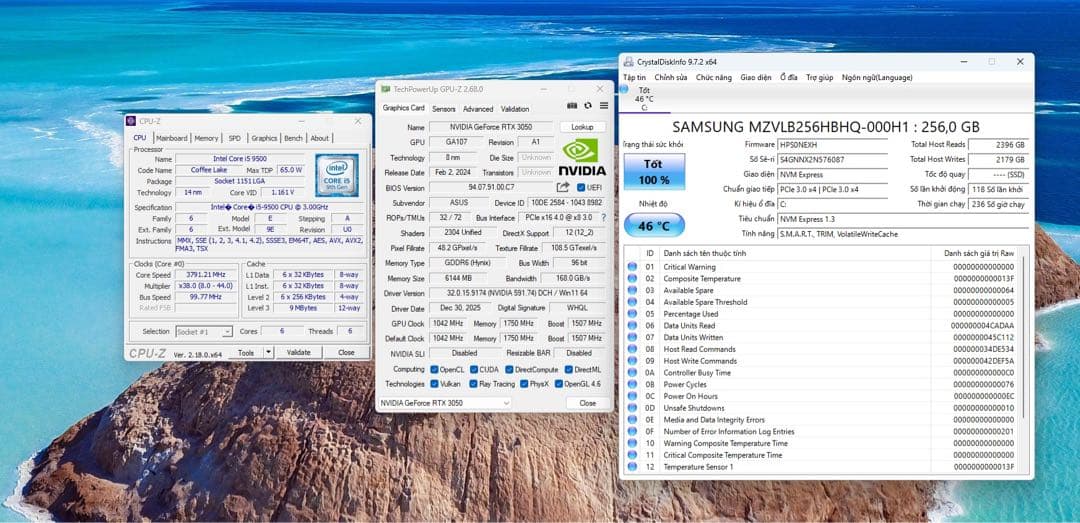Toggle the DirectML checkbox
The height and width of the screenshot is (523, 1080).
(x=568, y=369)
